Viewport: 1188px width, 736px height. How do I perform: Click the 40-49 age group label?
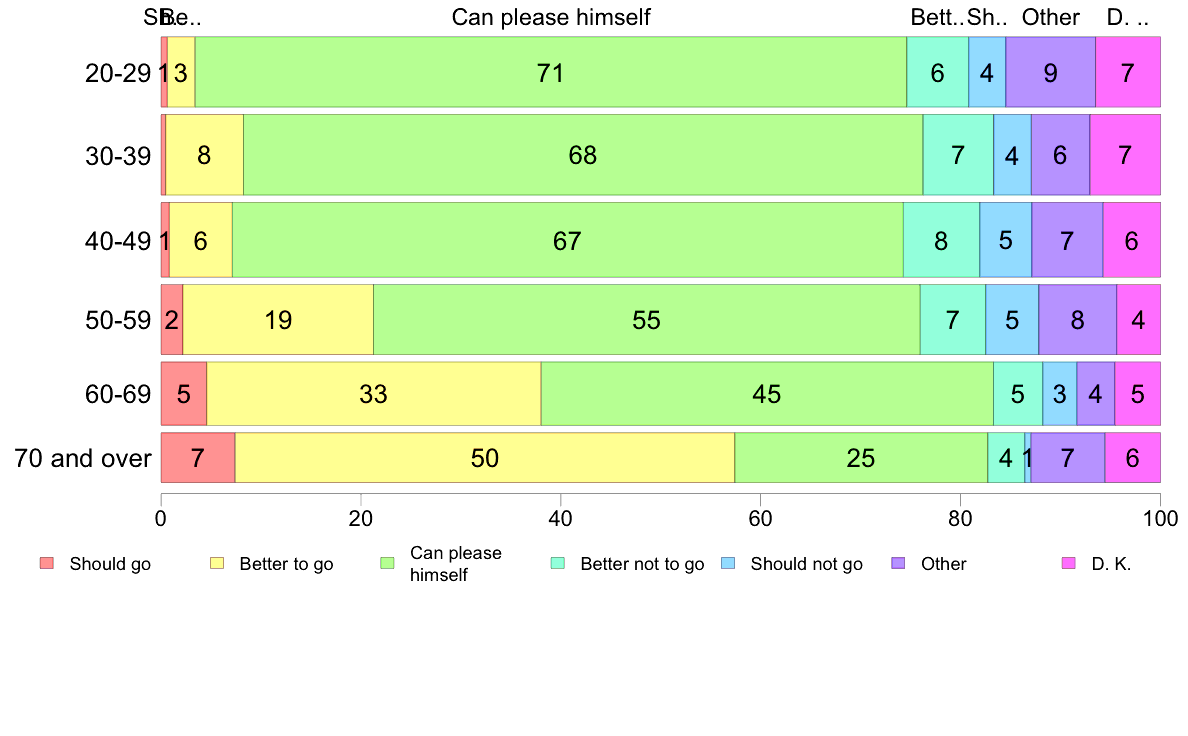[x=118, y=241]
